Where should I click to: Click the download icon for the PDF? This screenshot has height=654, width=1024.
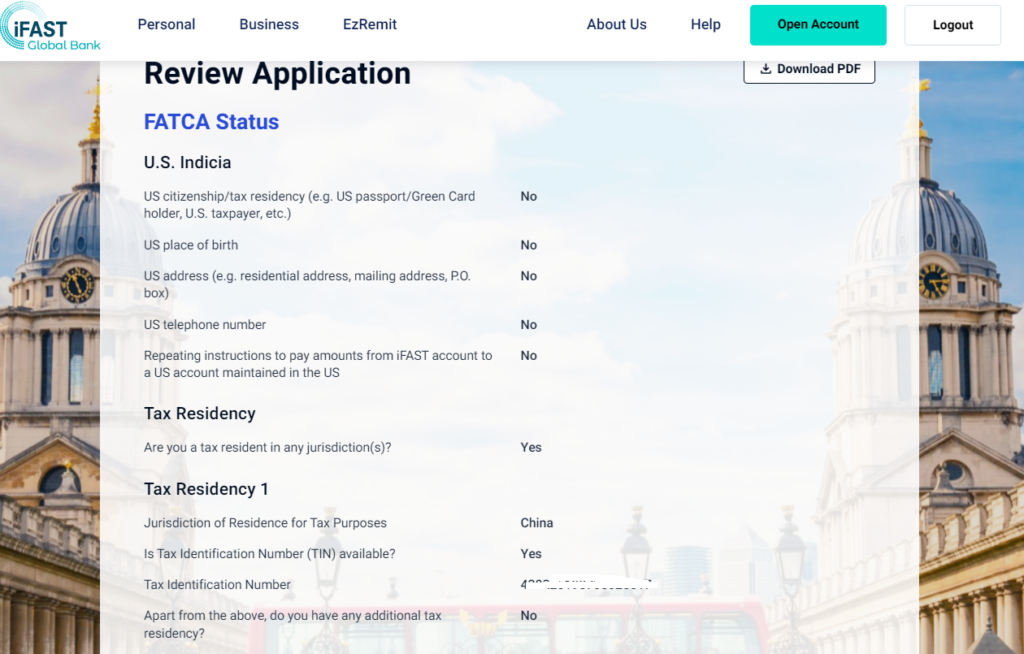[x=766, y=69]
